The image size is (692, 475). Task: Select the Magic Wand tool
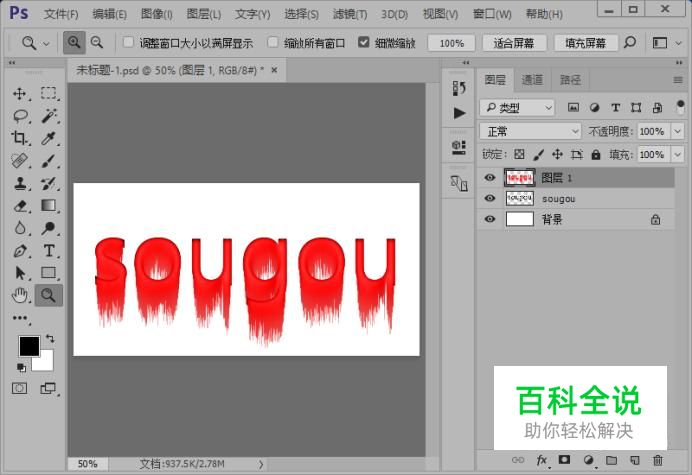click(49, 116)
